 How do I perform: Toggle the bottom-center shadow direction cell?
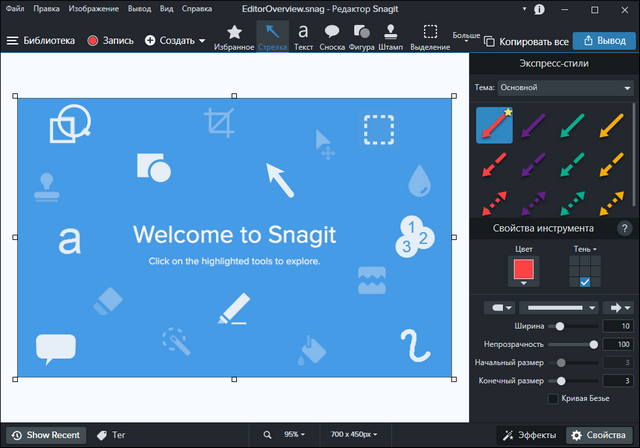(x=586, y=281)
